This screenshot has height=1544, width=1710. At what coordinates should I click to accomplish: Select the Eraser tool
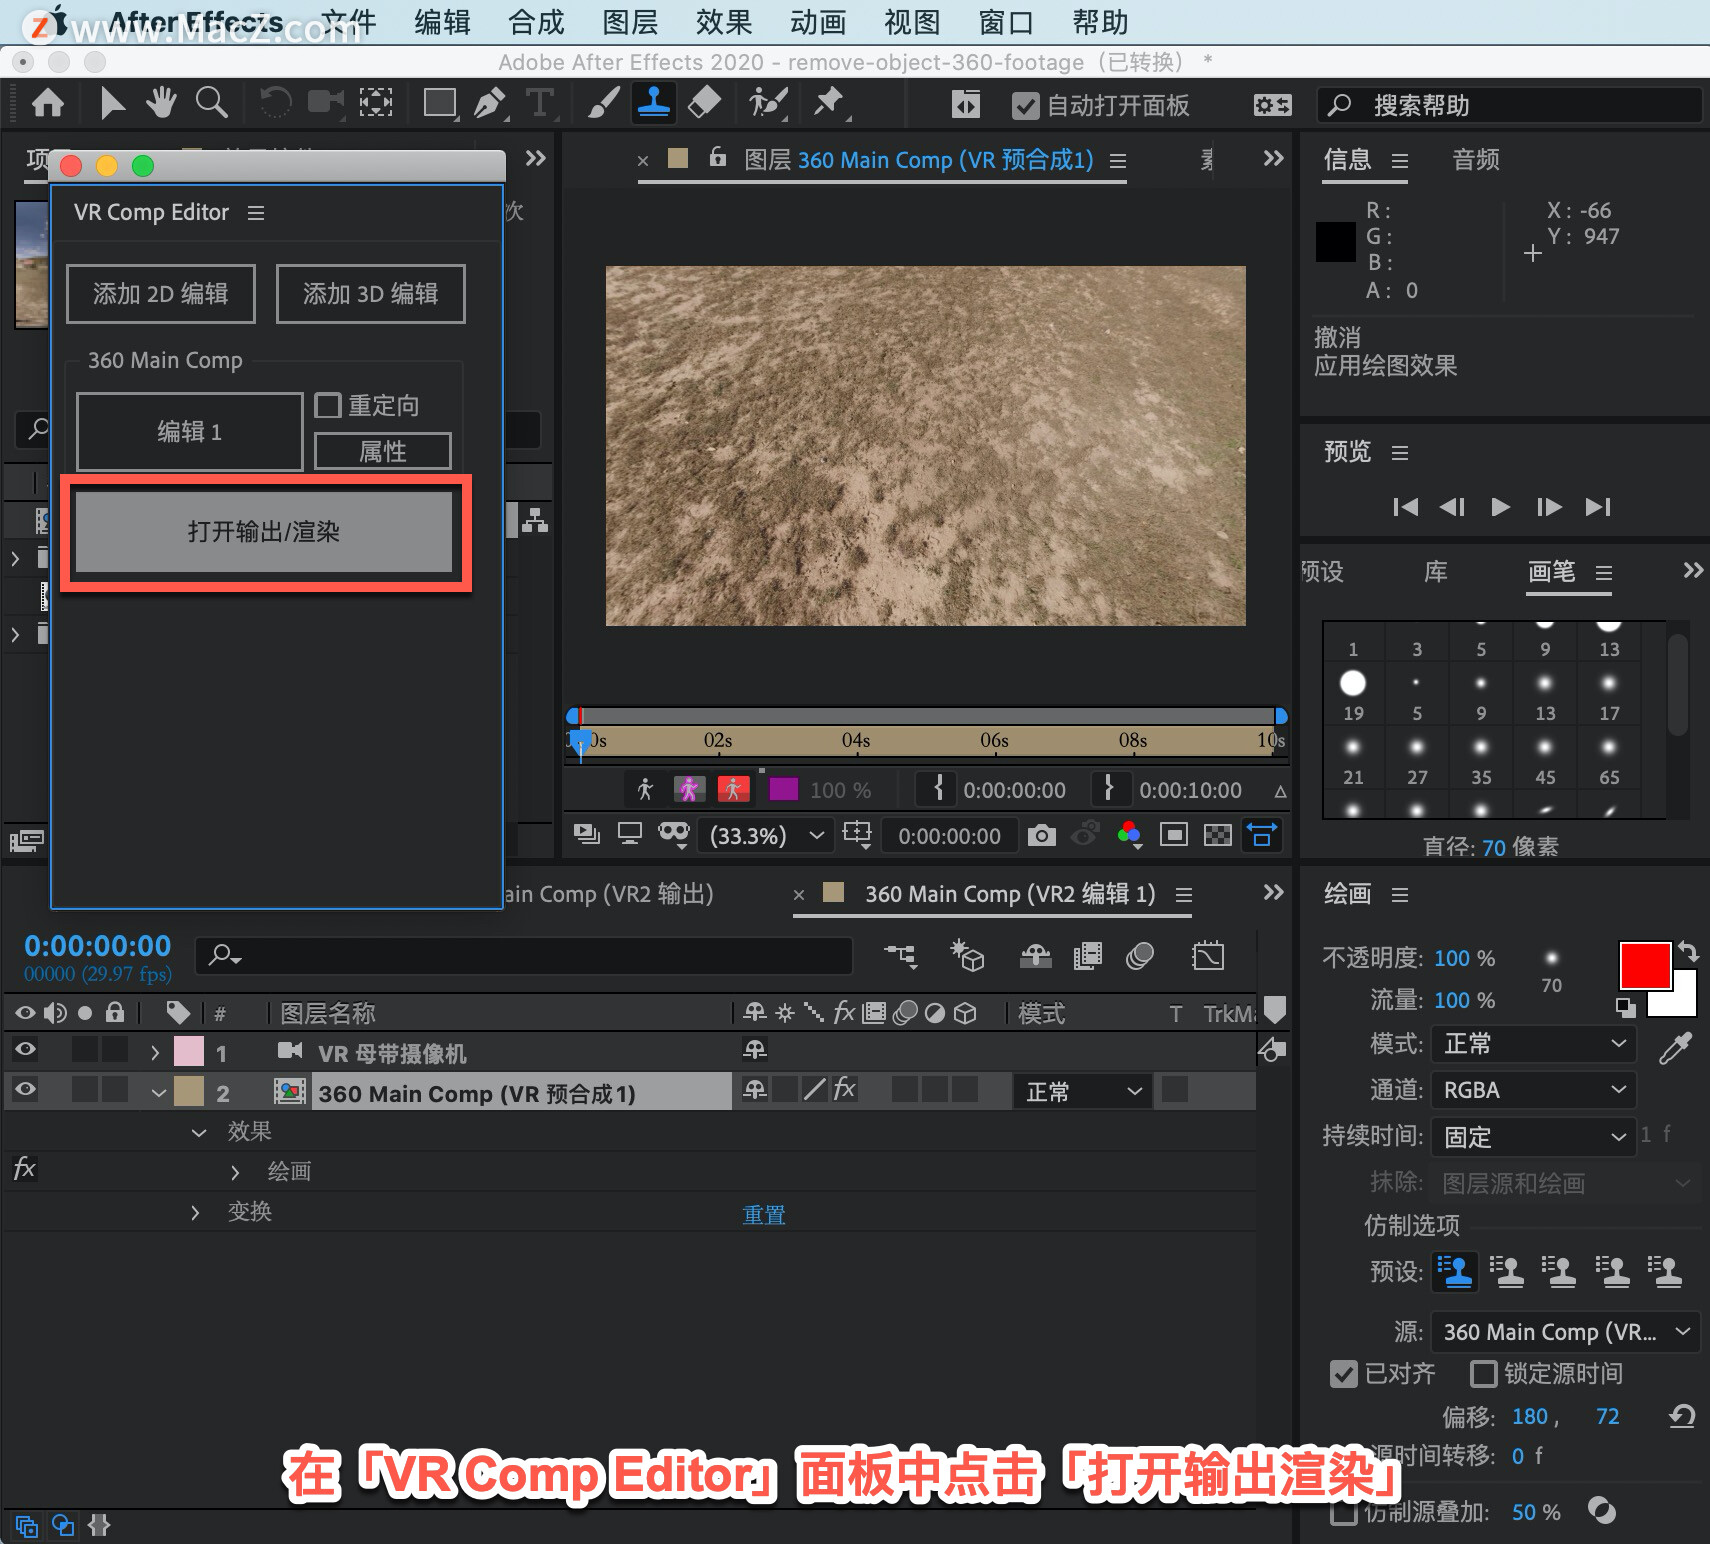705,103
